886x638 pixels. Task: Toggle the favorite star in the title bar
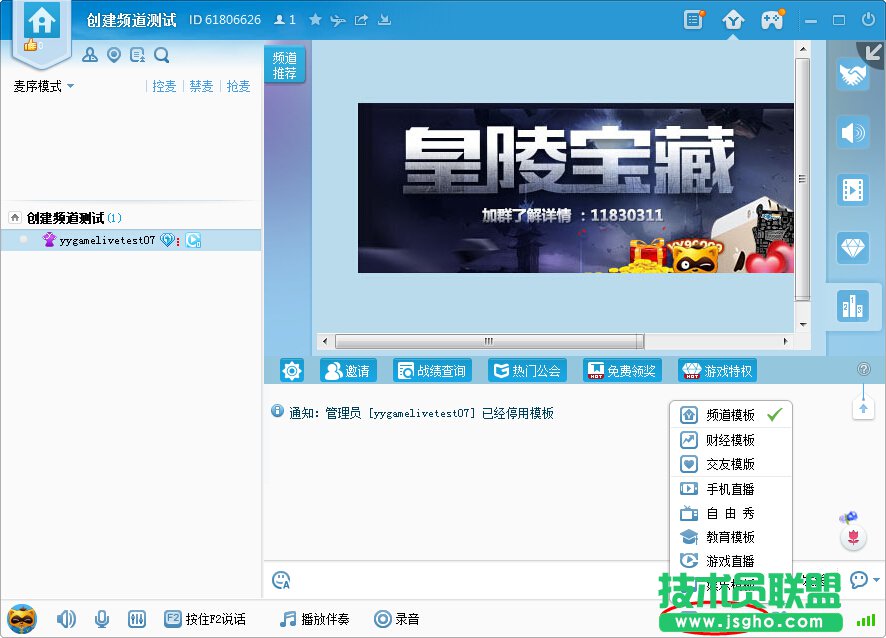tap(313, 19)
